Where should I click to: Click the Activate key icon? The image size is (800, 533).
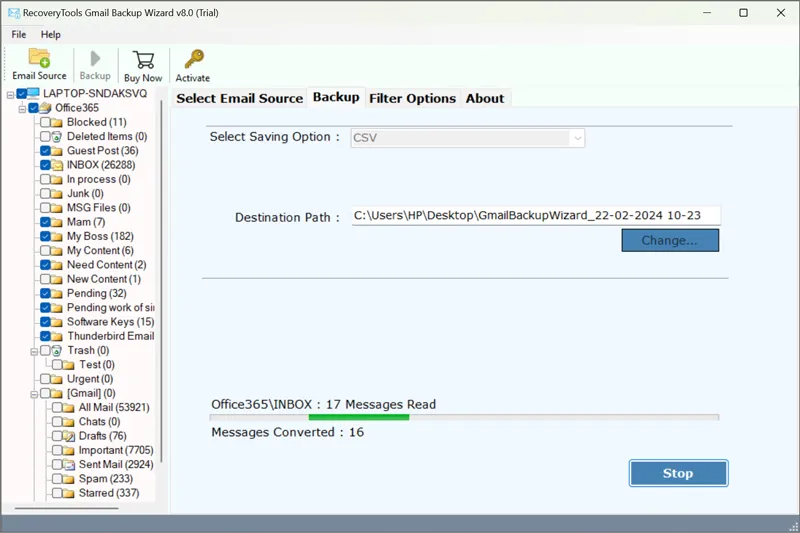pos(193,59)
